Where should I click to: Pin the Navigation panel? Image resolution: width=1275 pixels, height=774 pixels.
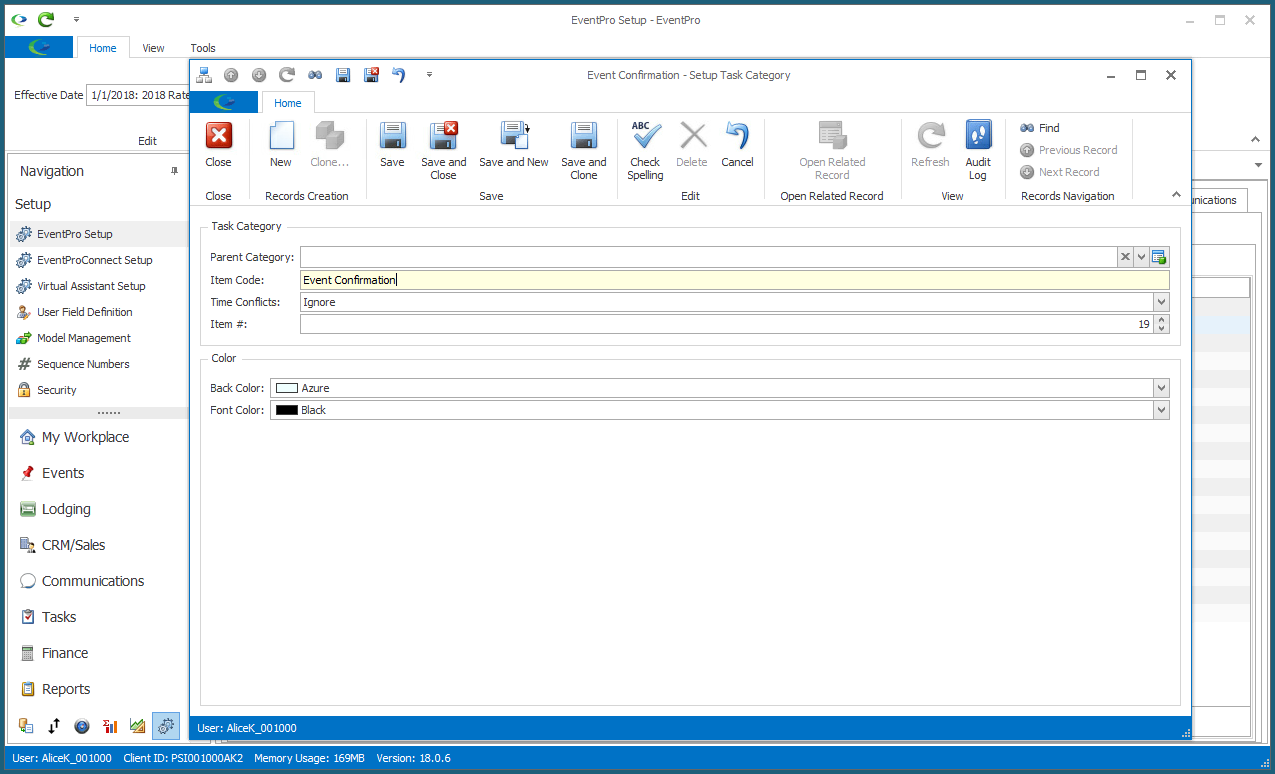[x=175, y=171]
